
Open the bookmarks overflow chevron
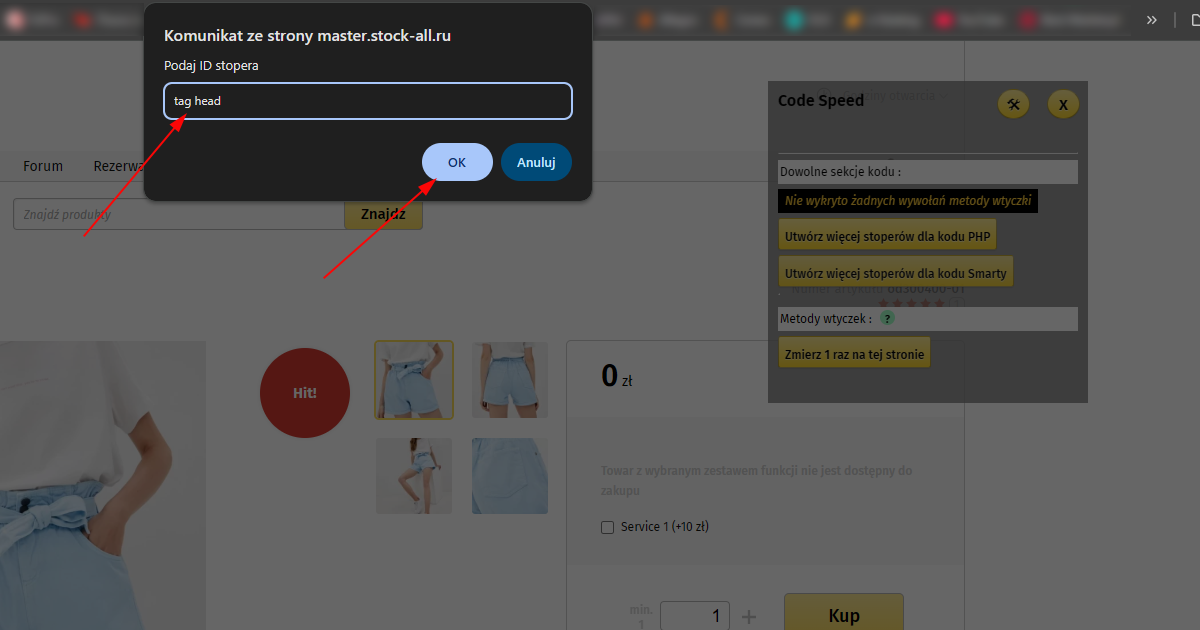(x=1152, y=19)
